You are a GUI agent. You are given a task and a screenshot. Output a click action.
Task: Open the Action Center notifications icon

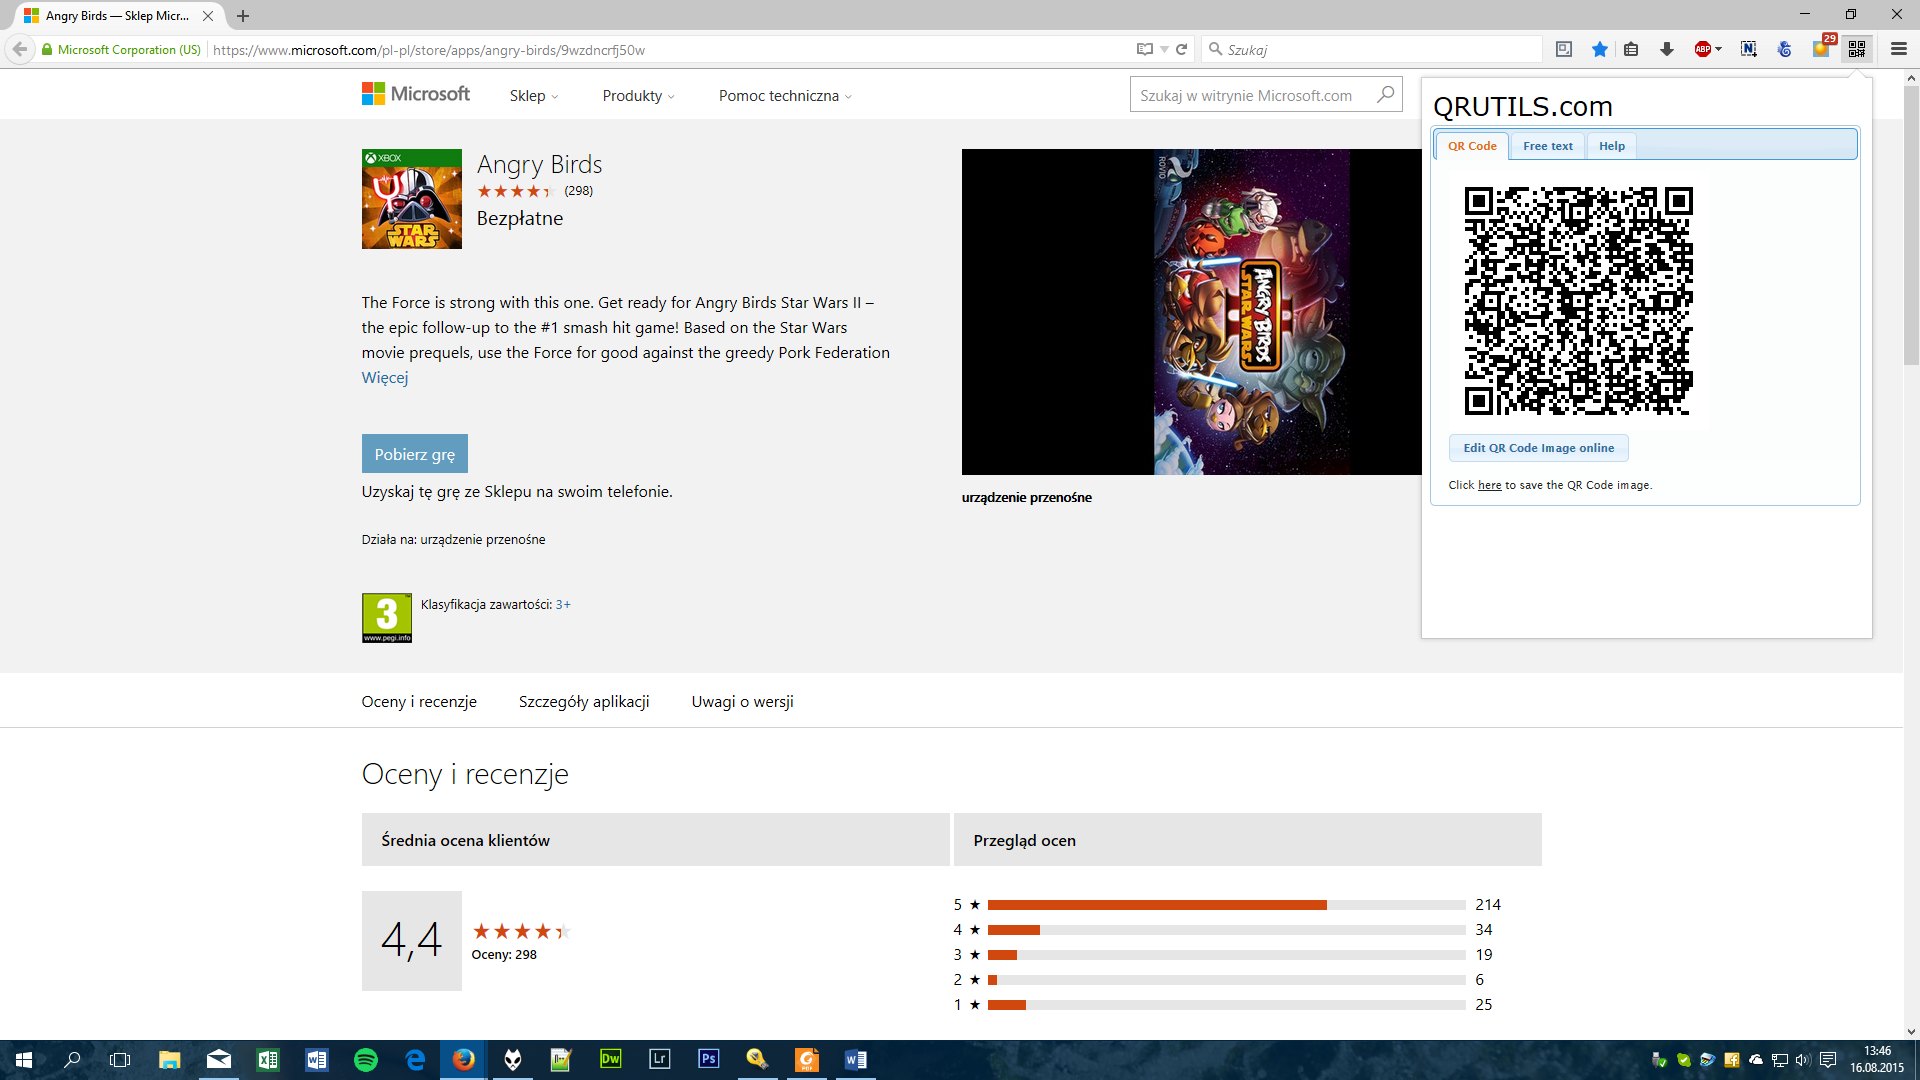(x=1828, y=1060)
